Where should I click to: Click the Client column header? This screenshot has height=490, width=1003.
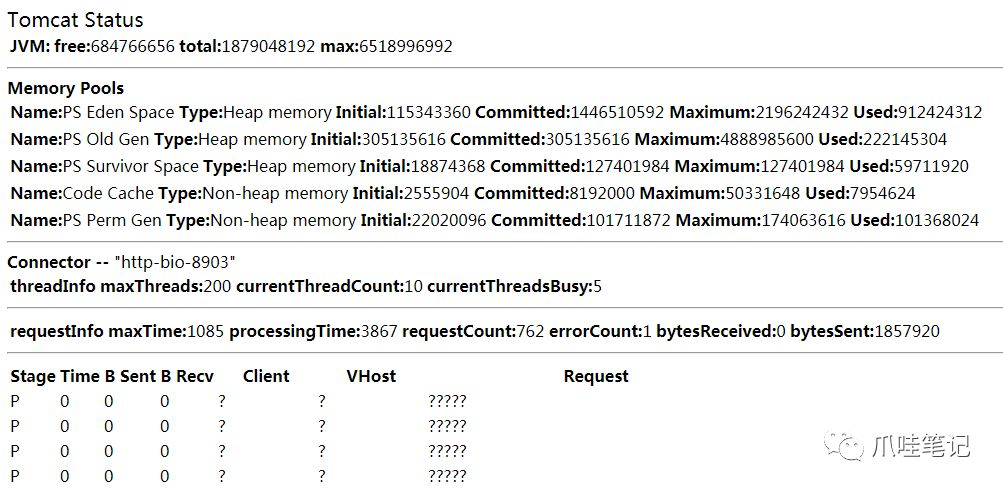click(x=266, y=376)
